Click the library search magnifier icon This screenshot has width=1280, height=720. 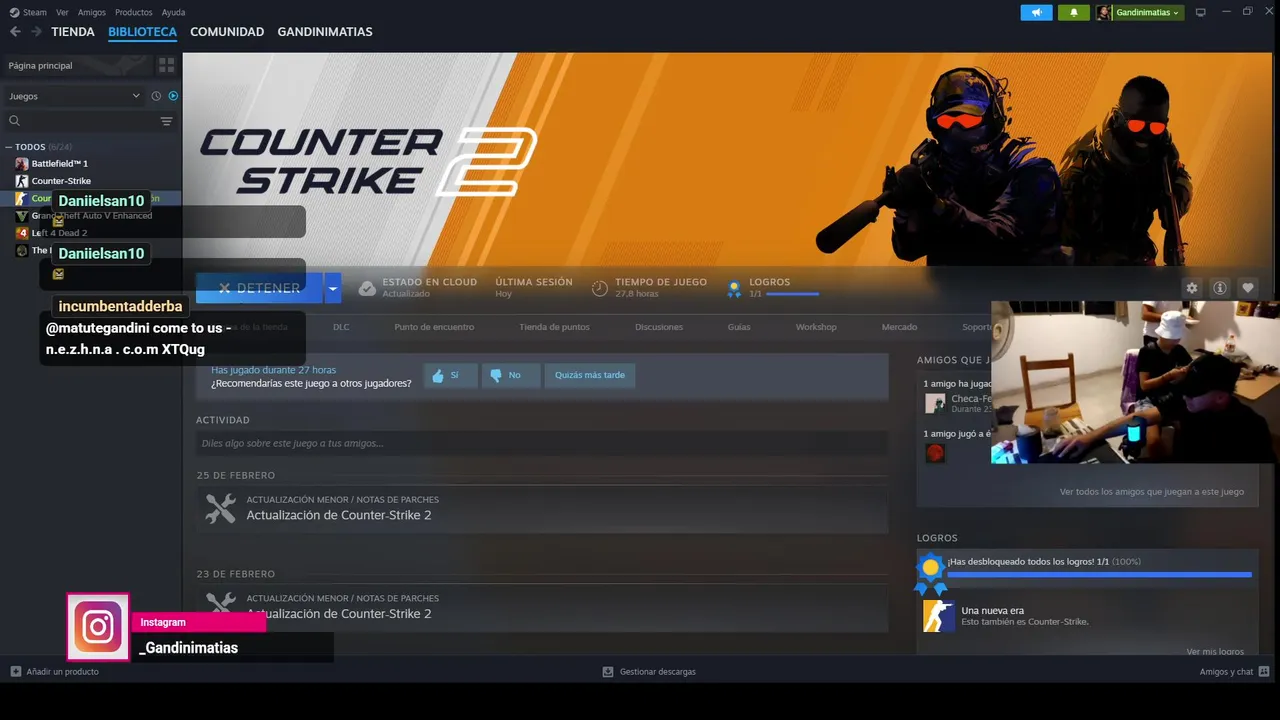14,121
